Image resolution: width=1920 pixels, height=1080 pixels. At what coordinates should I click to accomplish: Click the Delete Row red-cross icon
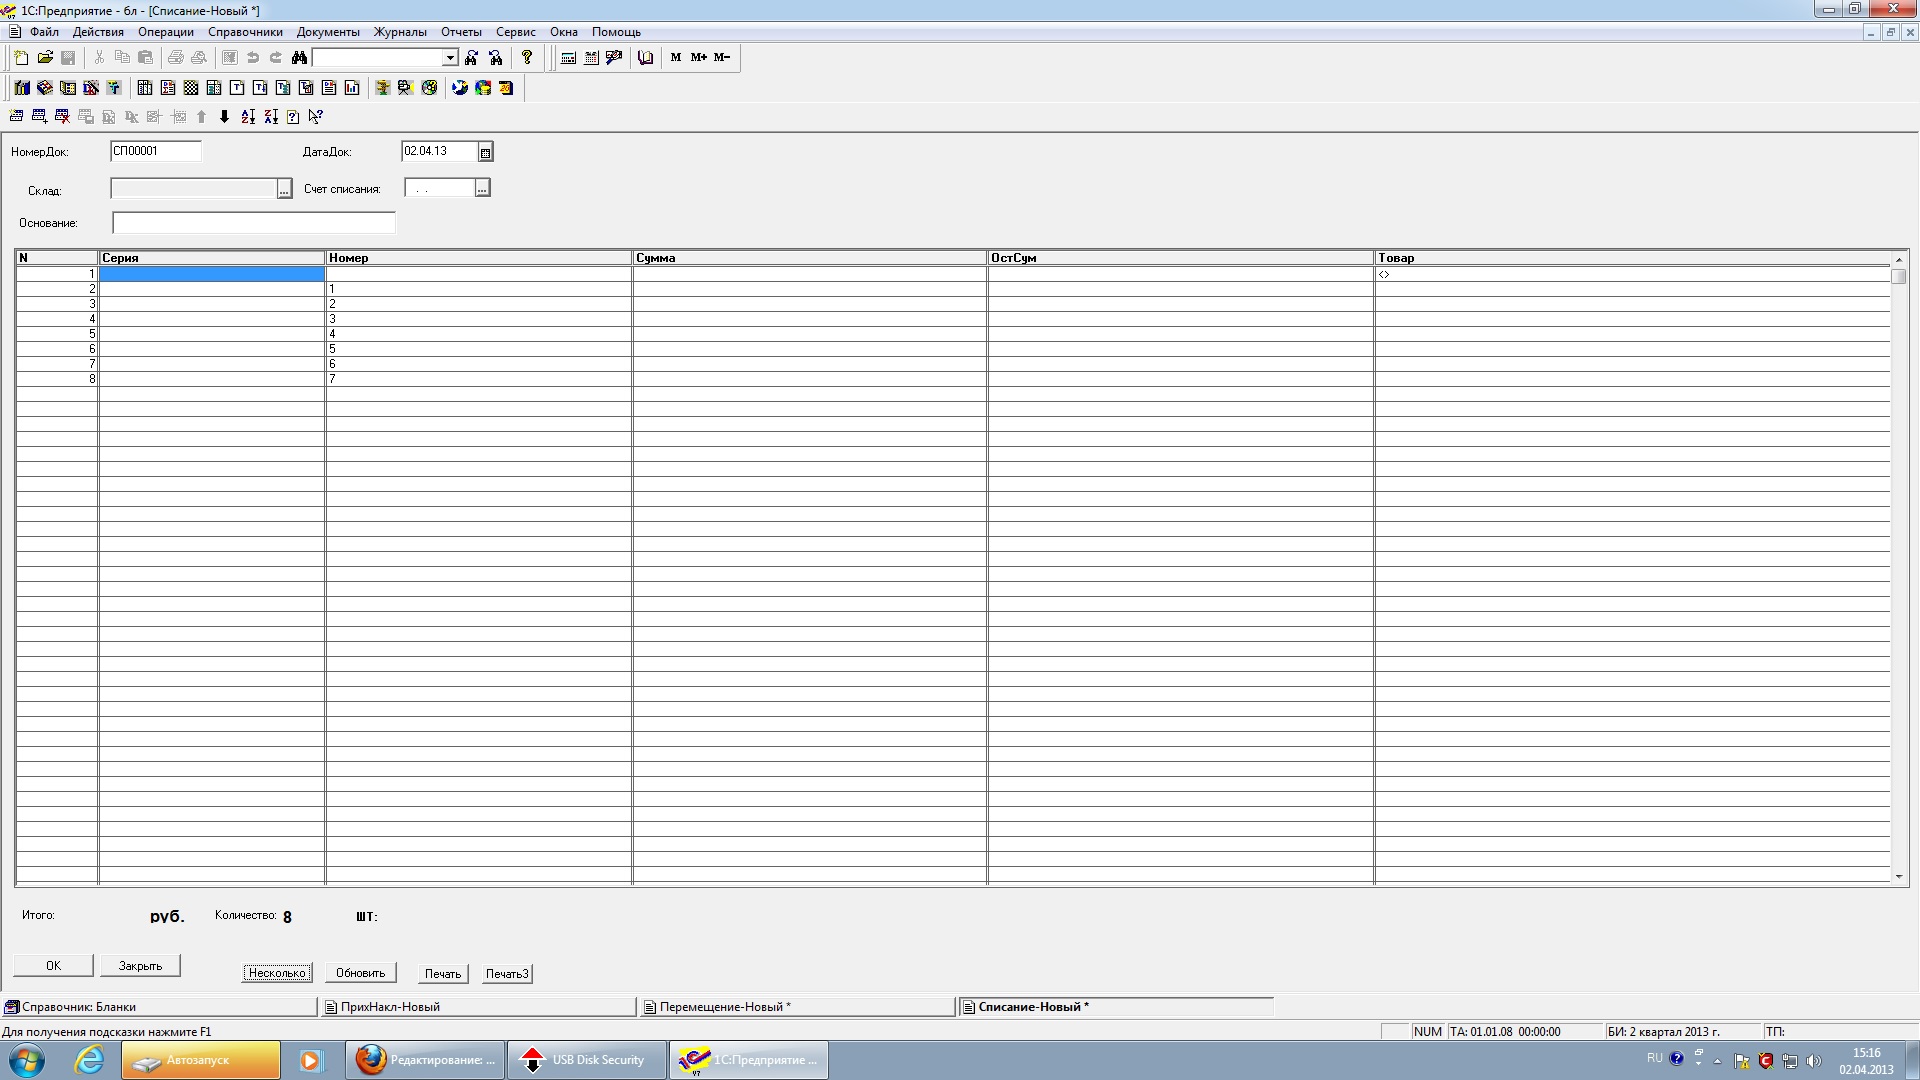[x=62, y=117]
